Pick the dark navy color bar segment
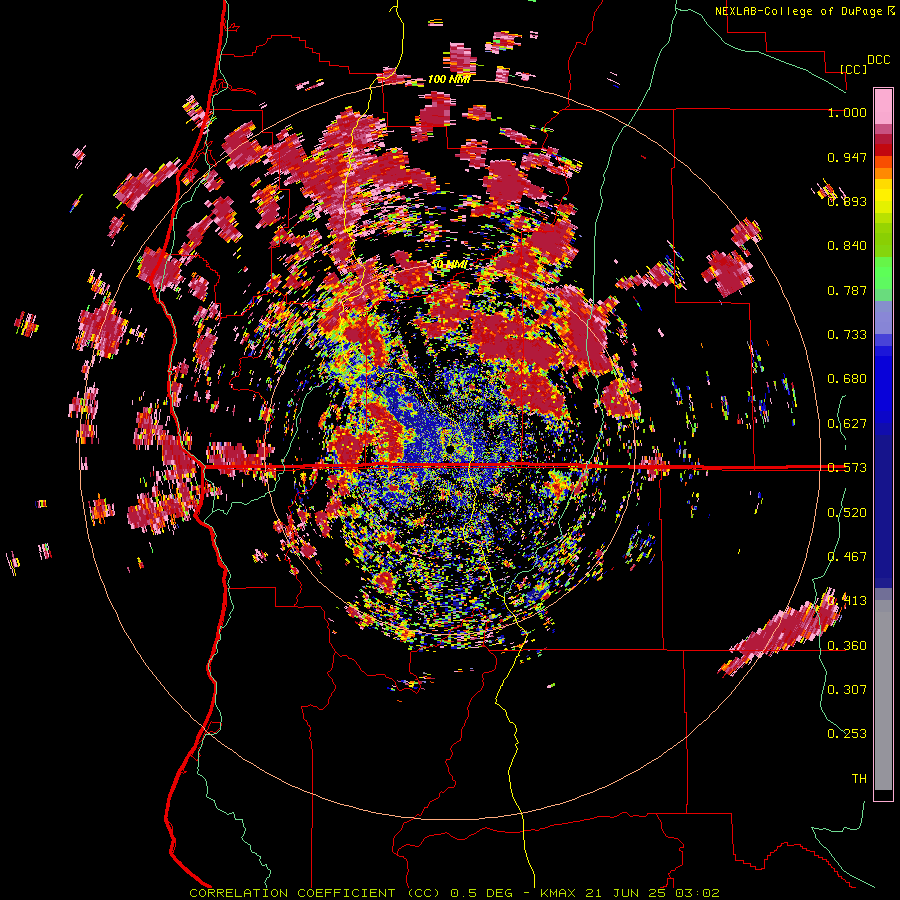Viewport: 900px width, 900px height. coord(883,511)
